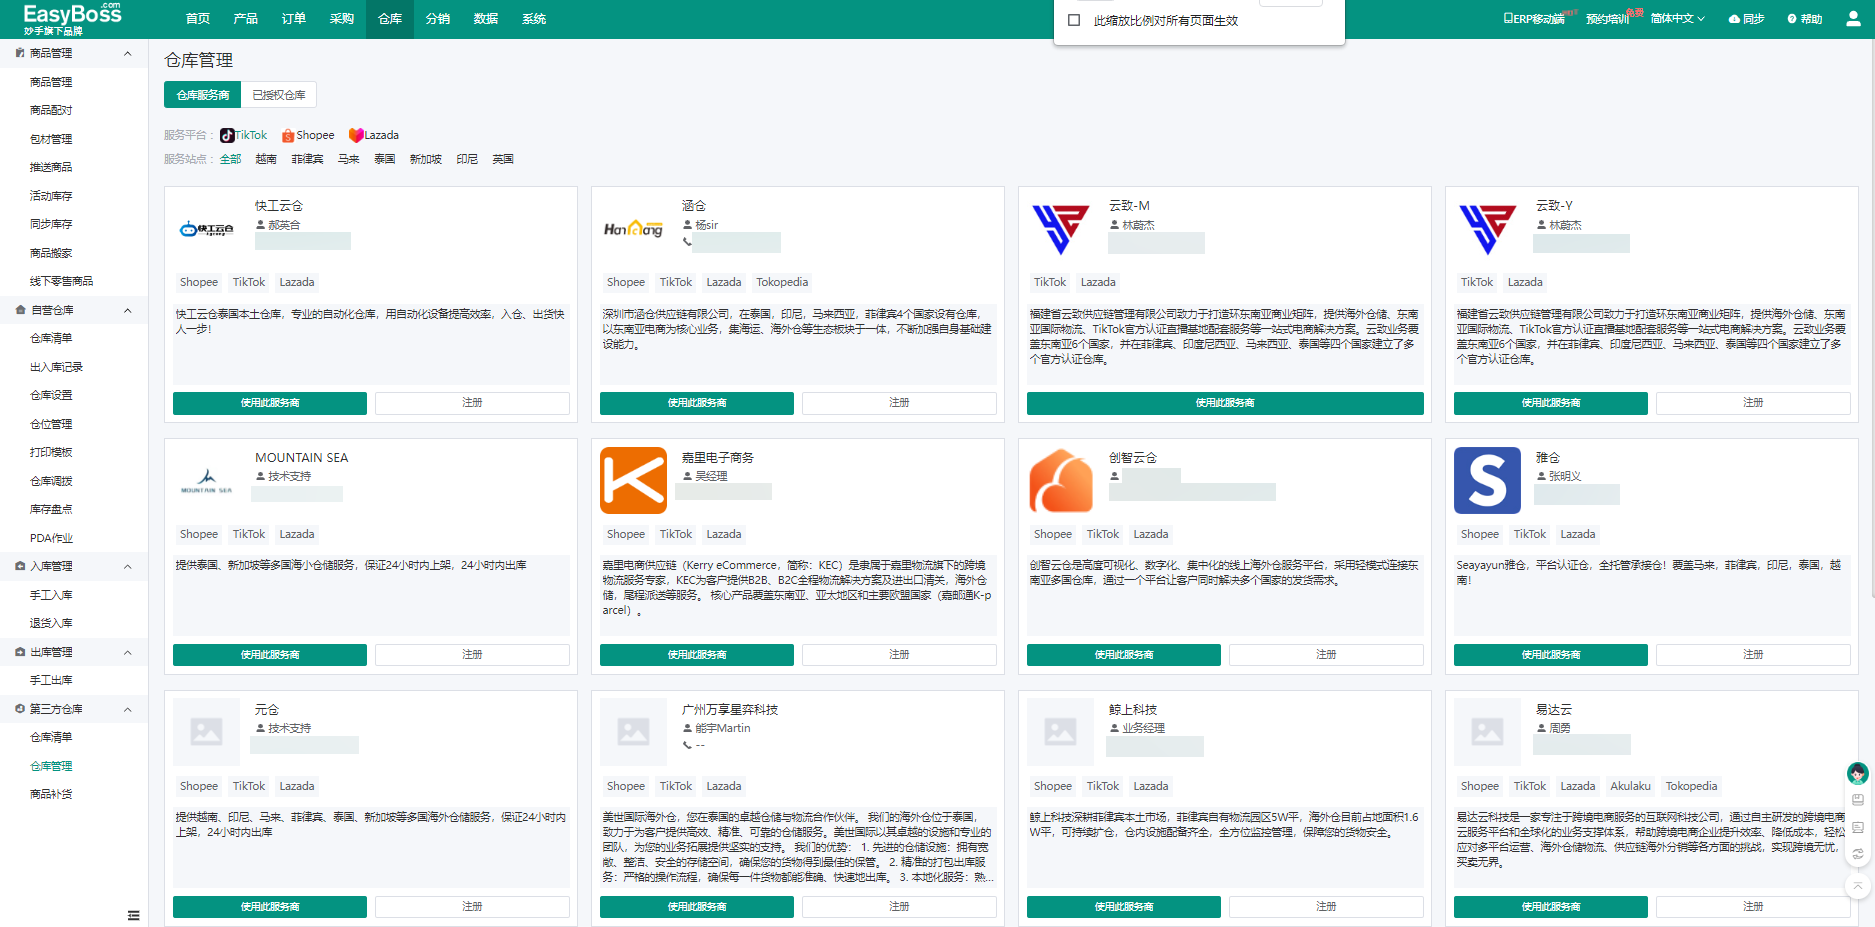Click the back-to-top arrow button
This screenshot has height=927, width=1875.
point(1857,885)
